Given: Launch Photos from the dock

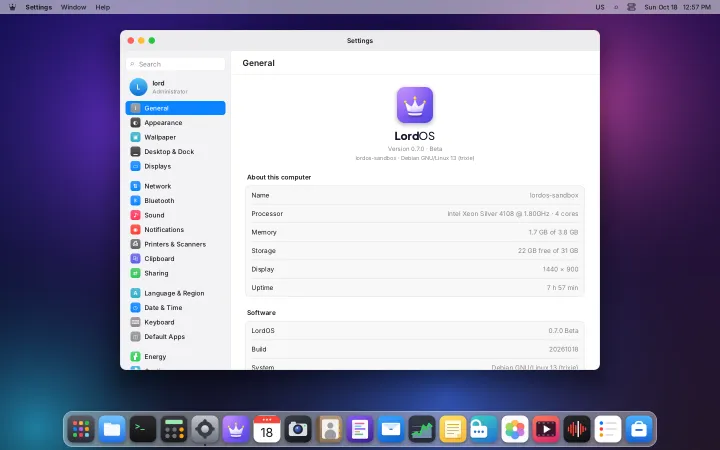Looking at the screenshot, I should tap(515, 429).
